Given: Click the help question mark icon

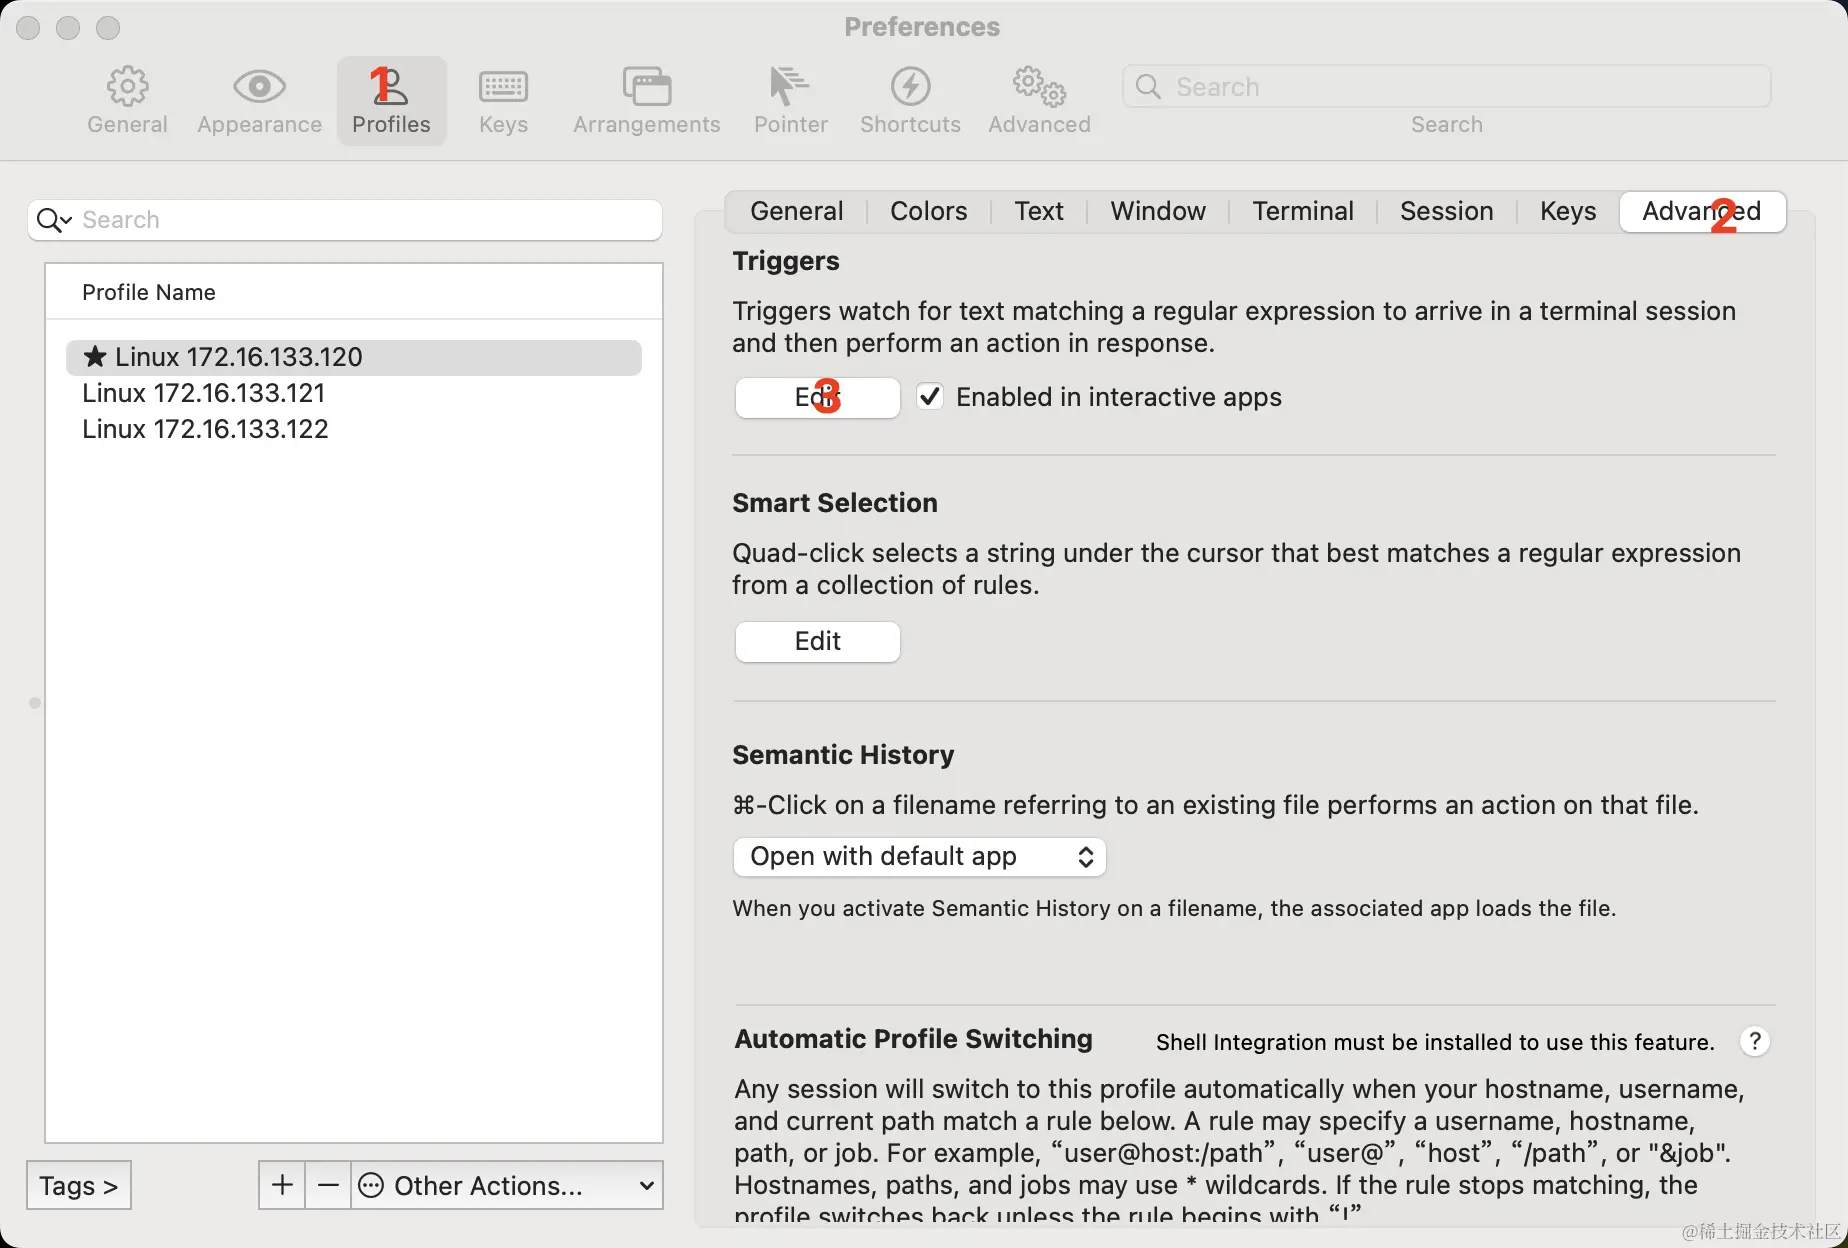Looking at the screenshot, I should coord(1754,1041).
